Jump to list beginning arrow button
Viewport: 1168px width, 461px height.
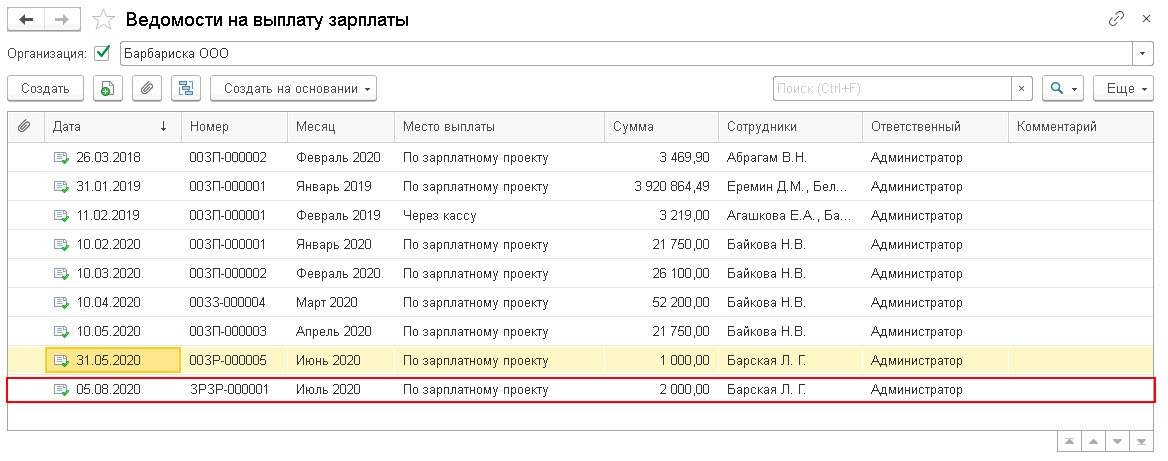(1070, 442)
